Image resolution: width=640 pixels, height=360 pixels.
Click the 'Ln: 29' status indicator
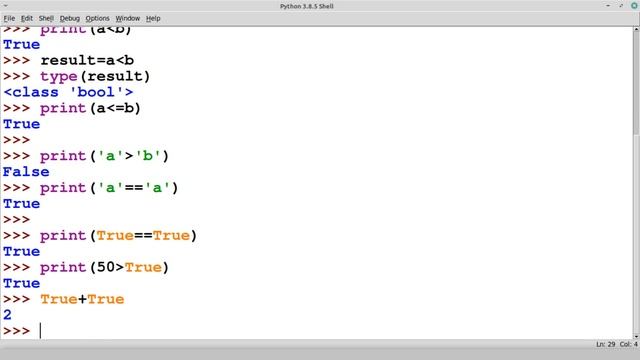click(606, 344)
